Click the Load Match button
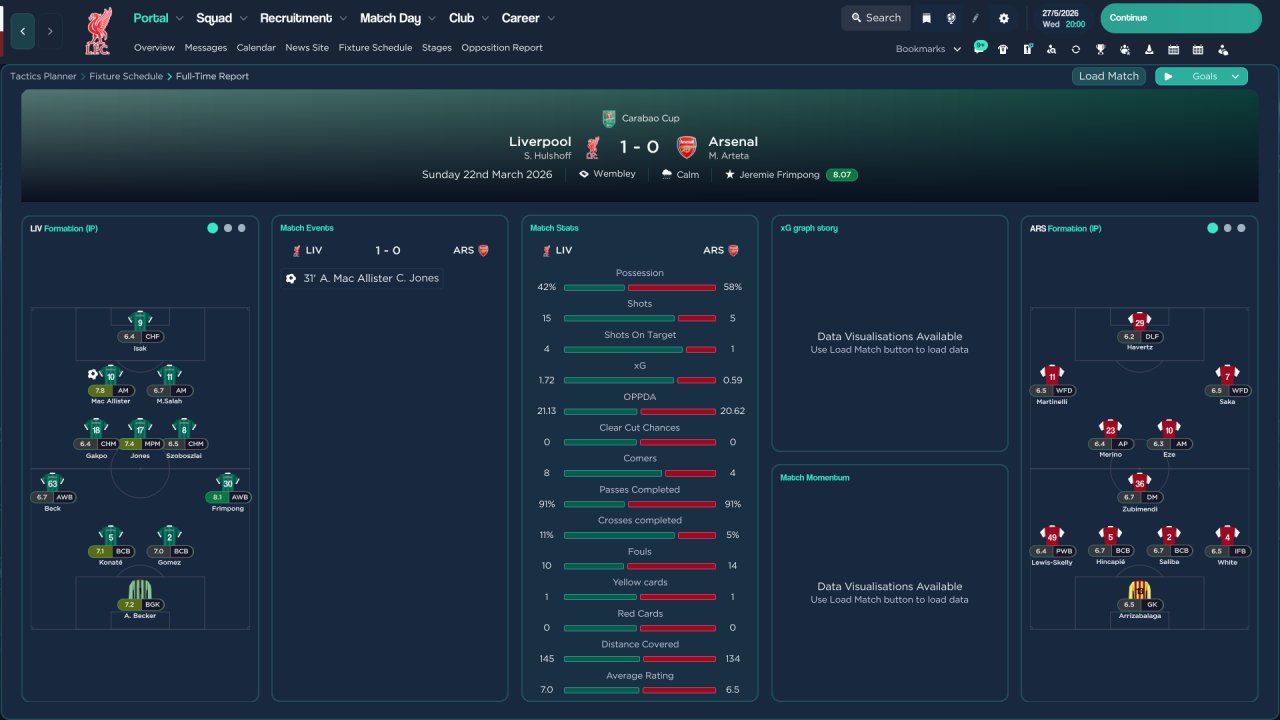The image size is (1280, 720). 1109,76
